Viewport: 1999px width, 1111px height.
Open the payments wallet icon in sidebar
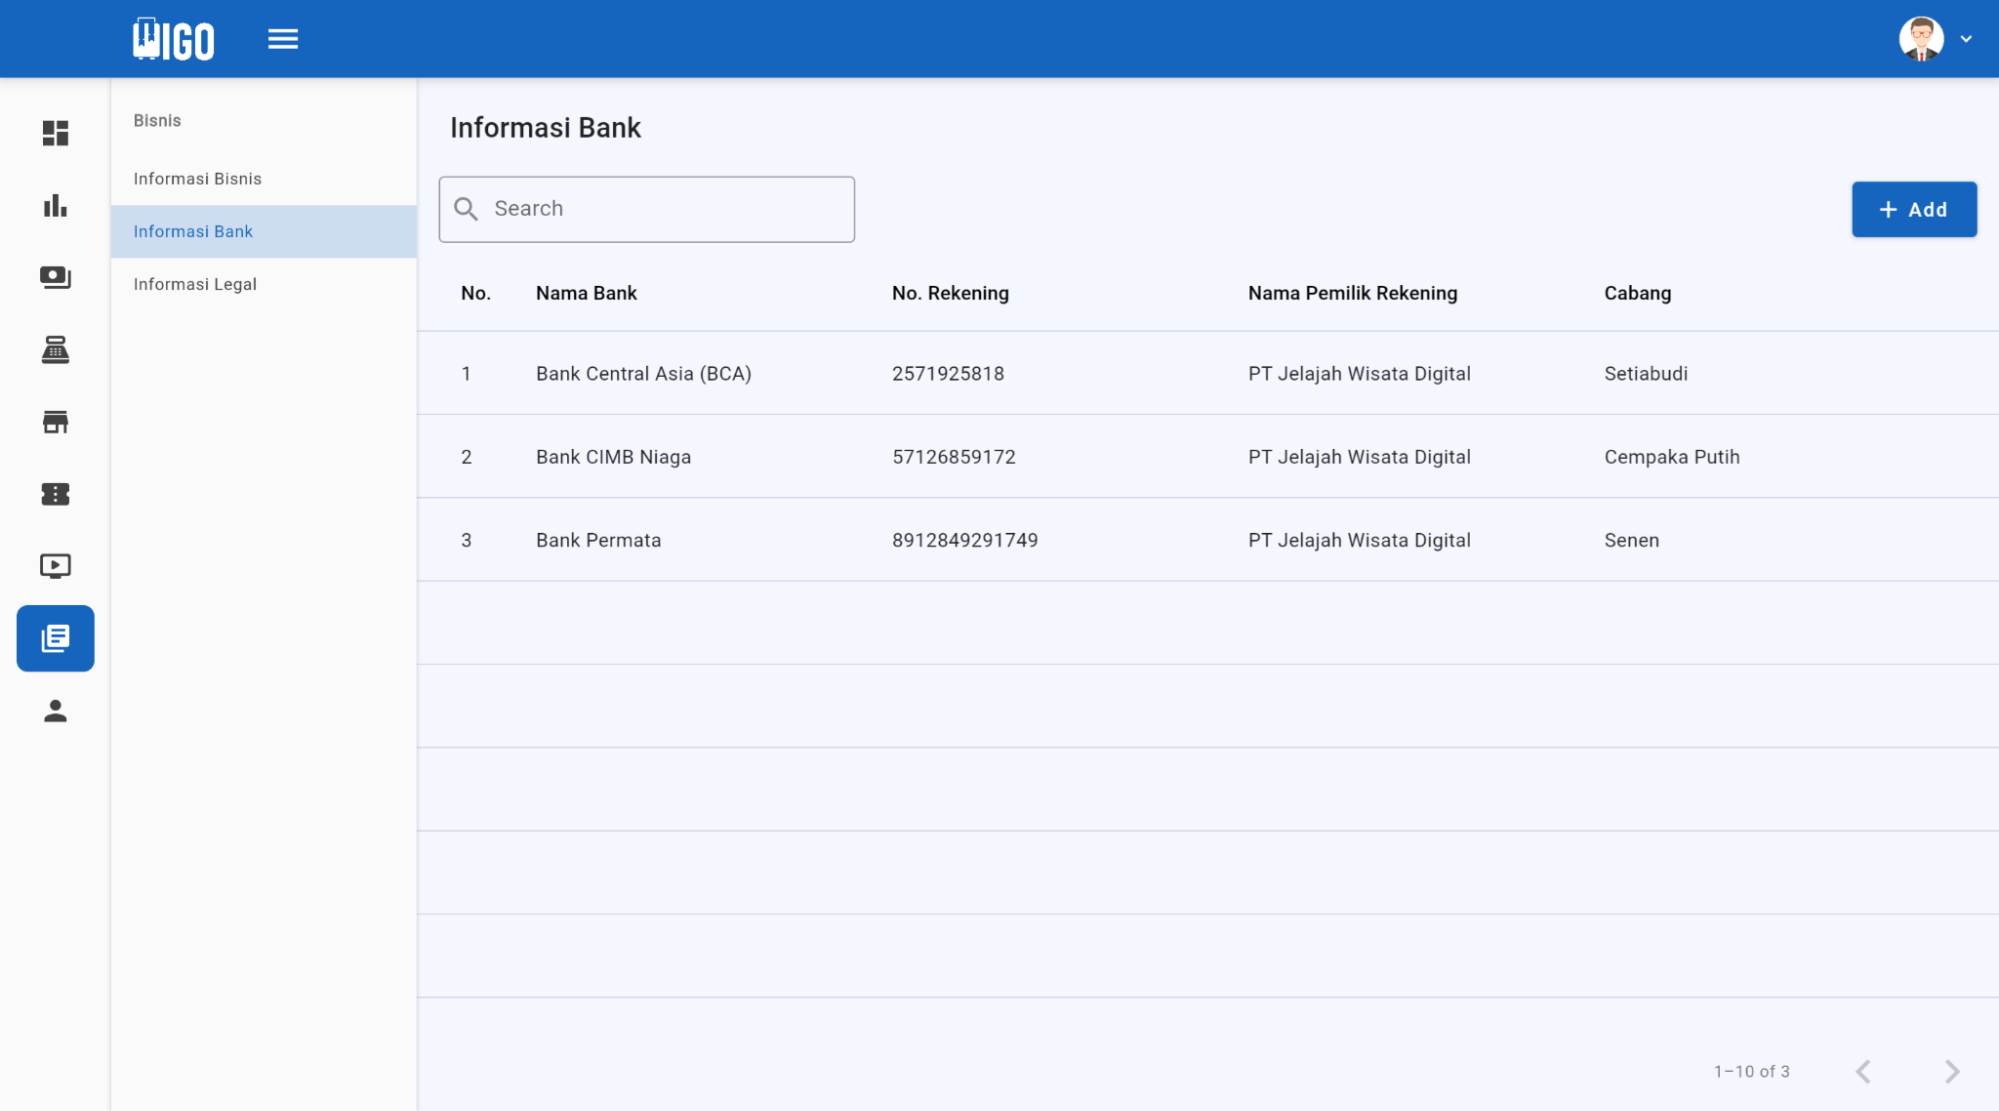[x=55, y=277]
